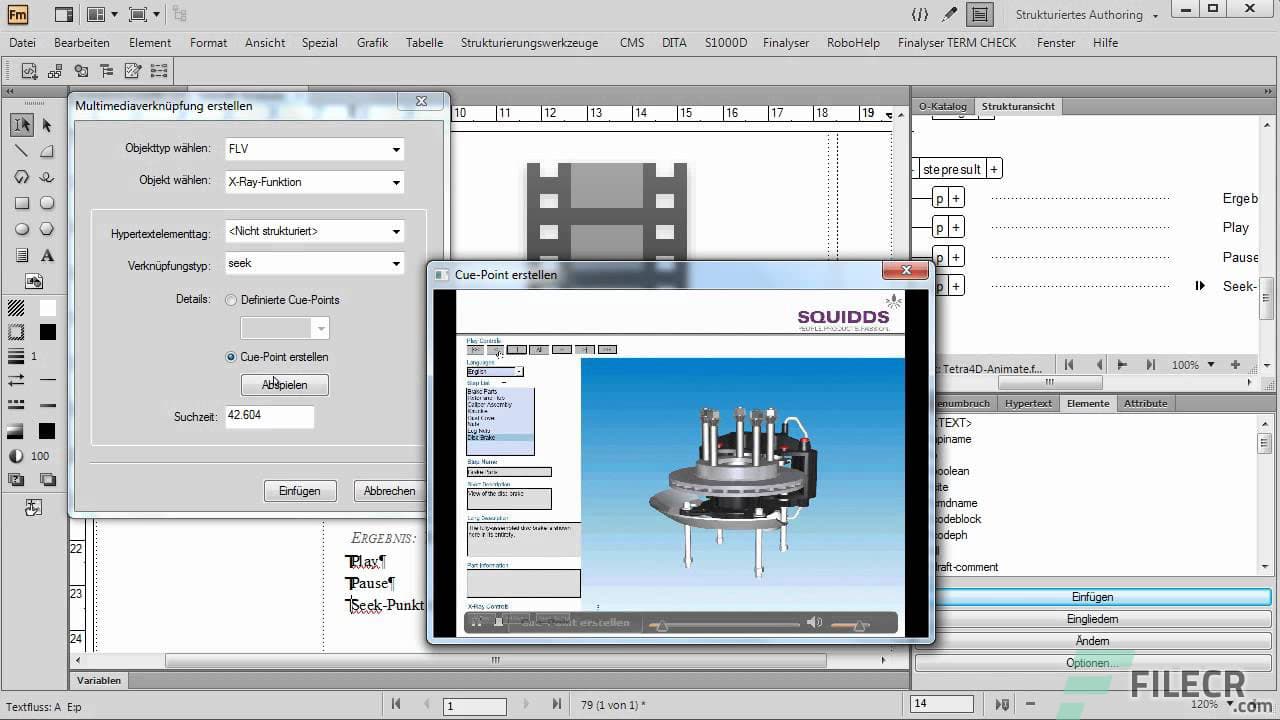Click the Suchzeit input field showing 42.604
Viewport: 1280px width, 720px height.
(x=270, y=416)
